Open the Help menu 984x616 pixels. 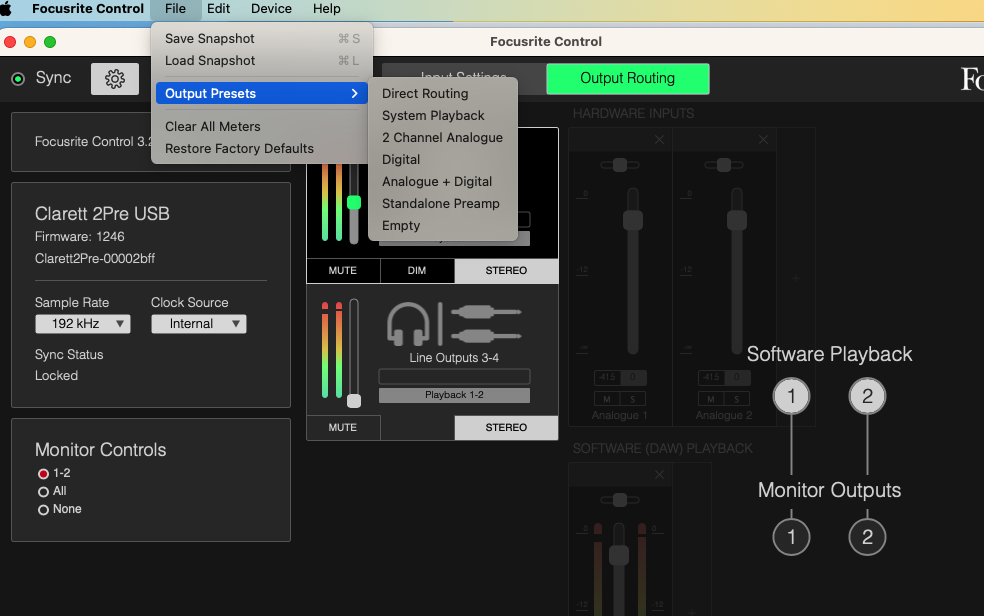(x=327, y=9)
